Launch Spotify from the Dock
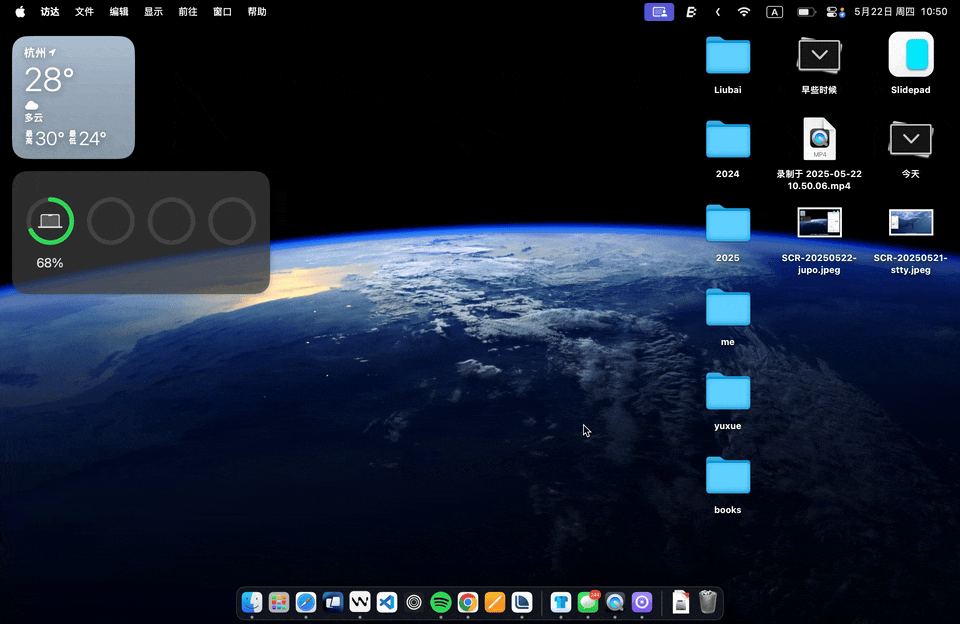The width and height of the screenshot is (960, 624). [x=441, y=603]
